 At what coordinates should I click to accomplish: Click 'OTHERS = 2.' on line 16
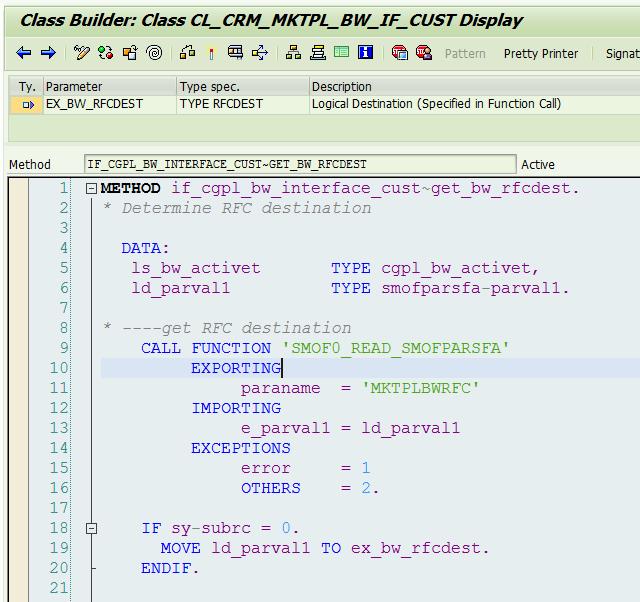click(310, 488)
